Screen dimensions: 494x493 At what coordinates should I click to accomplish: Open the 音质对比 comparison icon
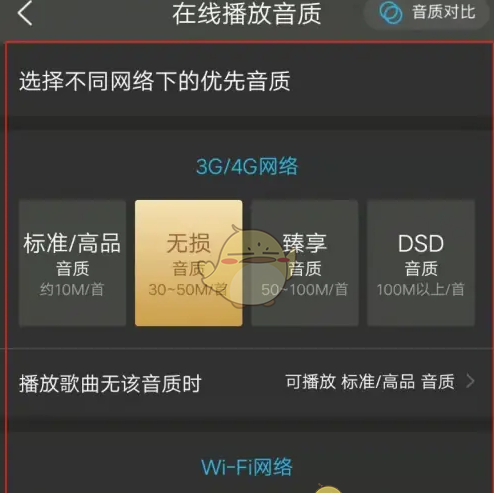point(391,13)
